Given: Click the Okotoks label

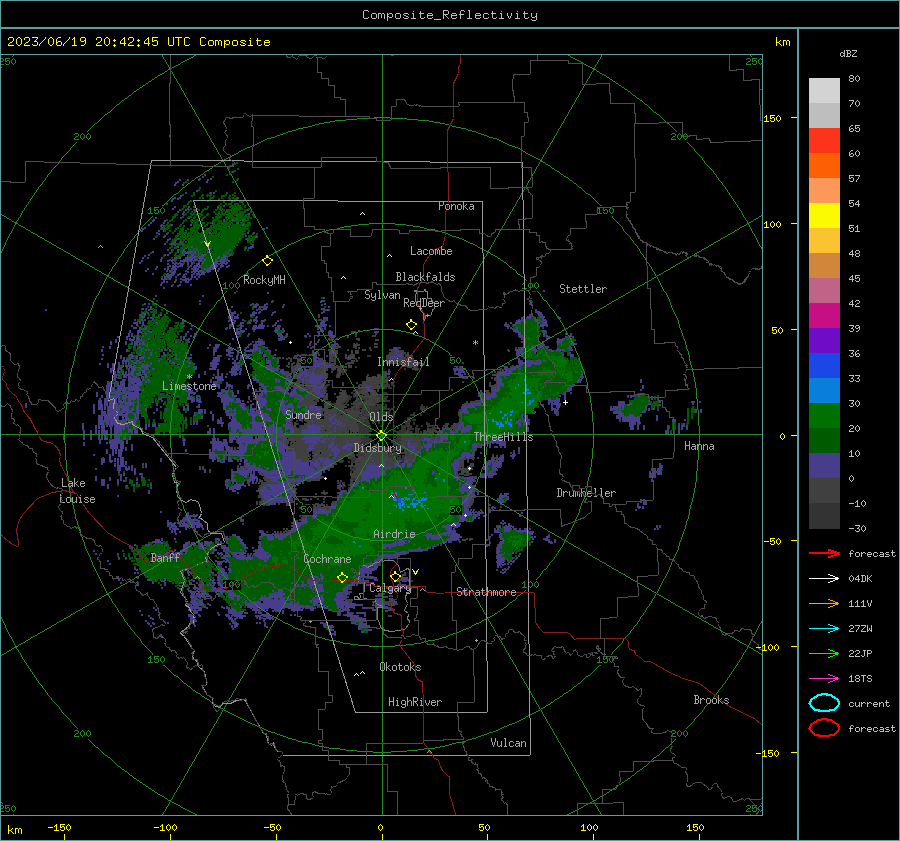Looking at the screenshot, I should pos(400,667).
